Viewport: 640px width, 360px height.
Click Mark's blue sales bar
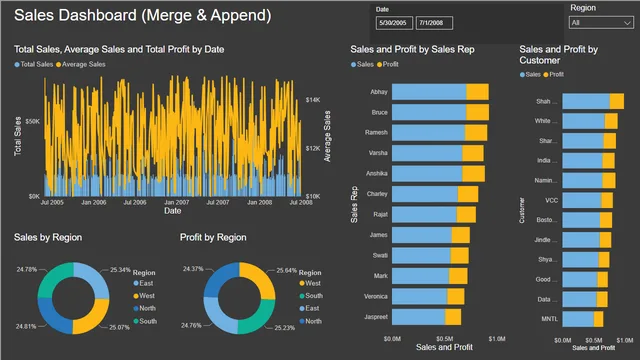pyautogui.click(x=420, y=276)
